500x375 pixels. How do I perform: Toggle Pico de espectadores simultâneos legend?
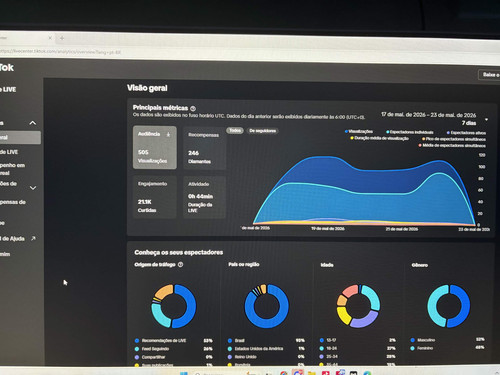tap(454, 139)
